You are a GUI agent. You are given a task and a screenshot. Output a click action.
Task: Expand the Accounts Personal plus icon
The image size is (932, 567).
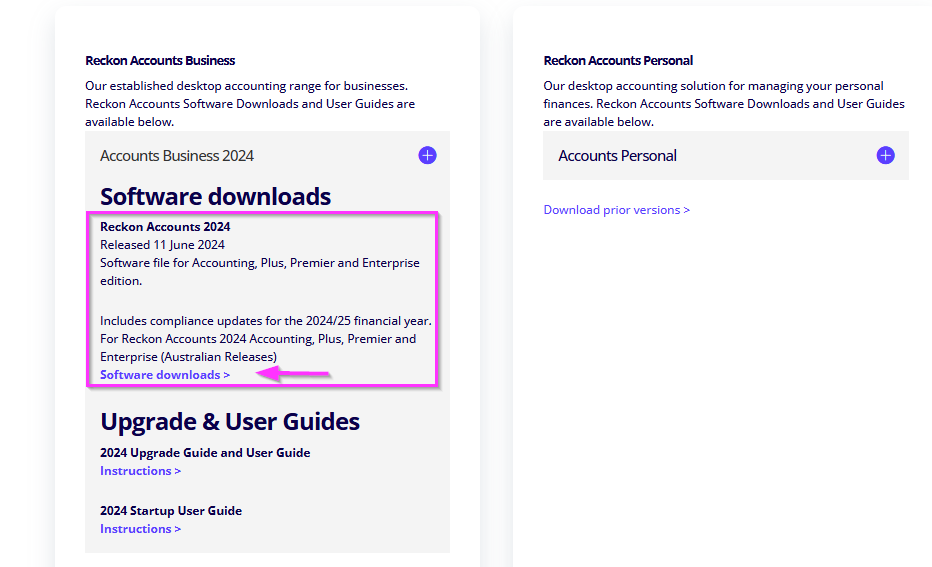point(886,156)
